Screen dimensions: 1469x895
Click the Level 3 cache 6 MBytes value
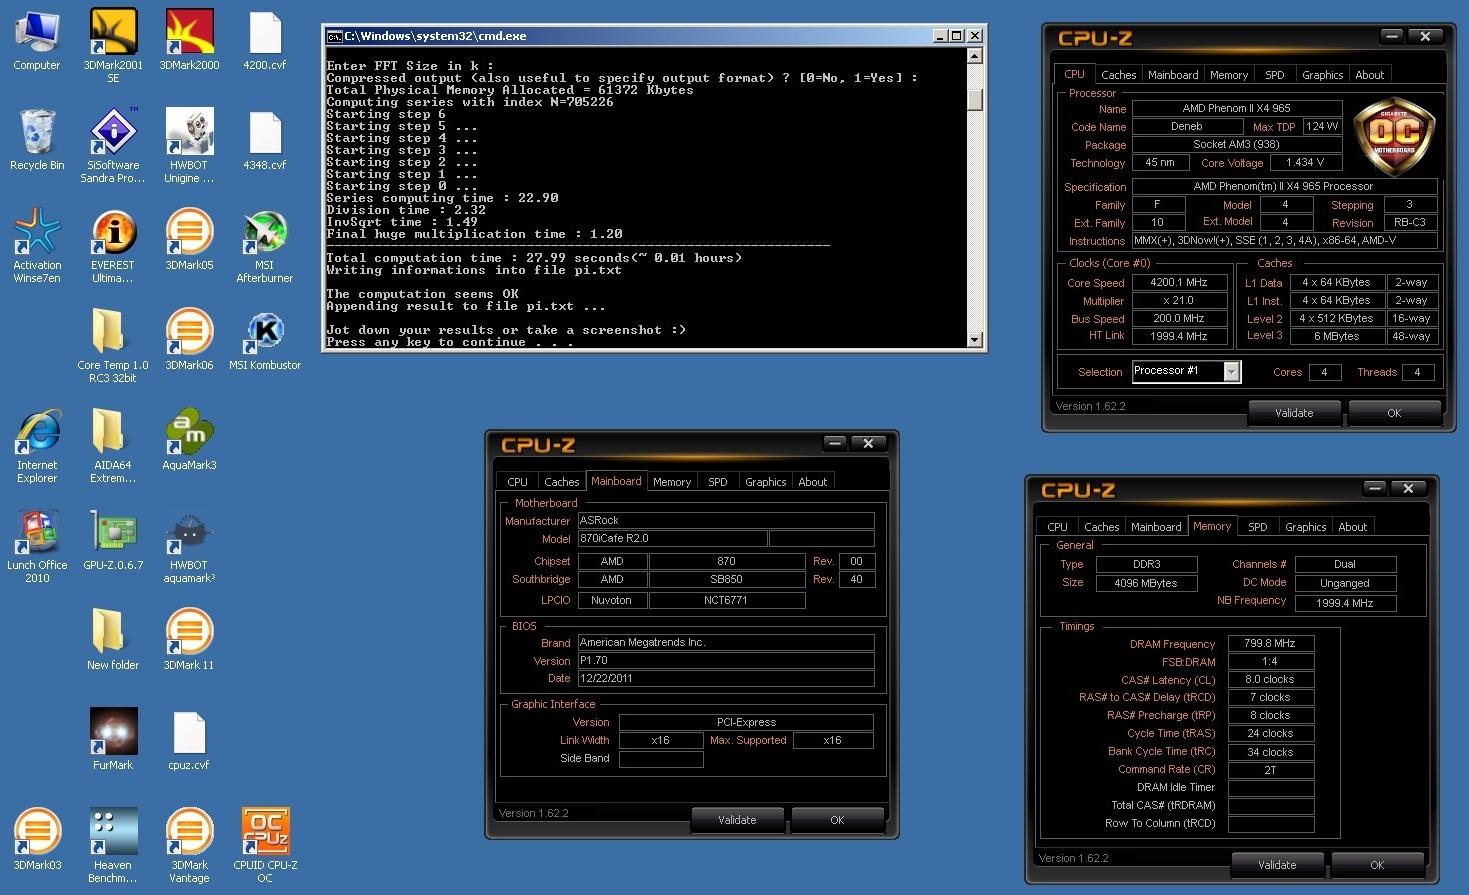(x=1336, y=336)
